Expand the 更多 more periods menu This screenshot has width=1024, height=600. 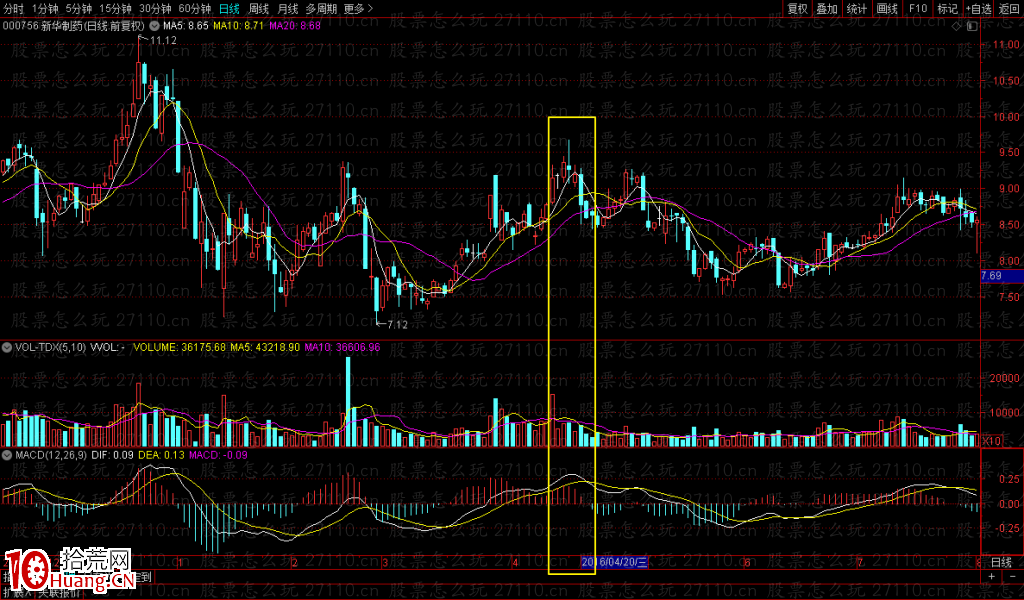358,8
